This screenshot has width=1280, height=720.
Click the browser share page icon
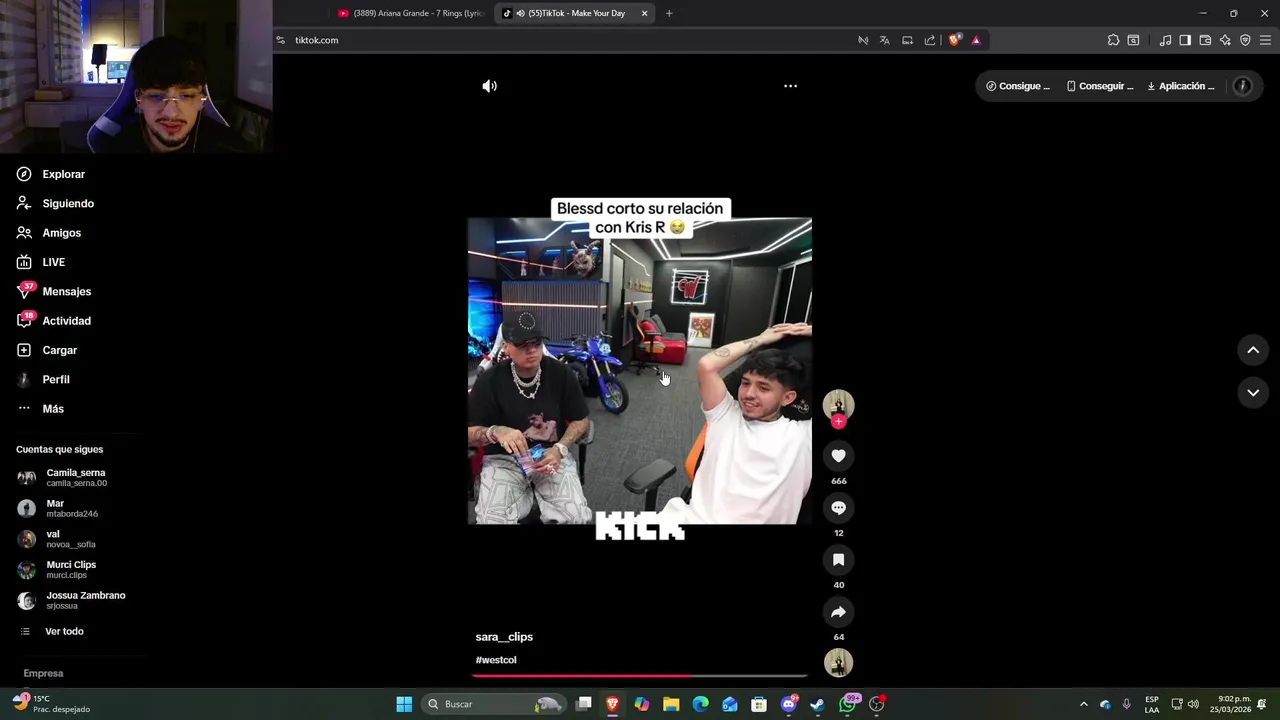930,40
